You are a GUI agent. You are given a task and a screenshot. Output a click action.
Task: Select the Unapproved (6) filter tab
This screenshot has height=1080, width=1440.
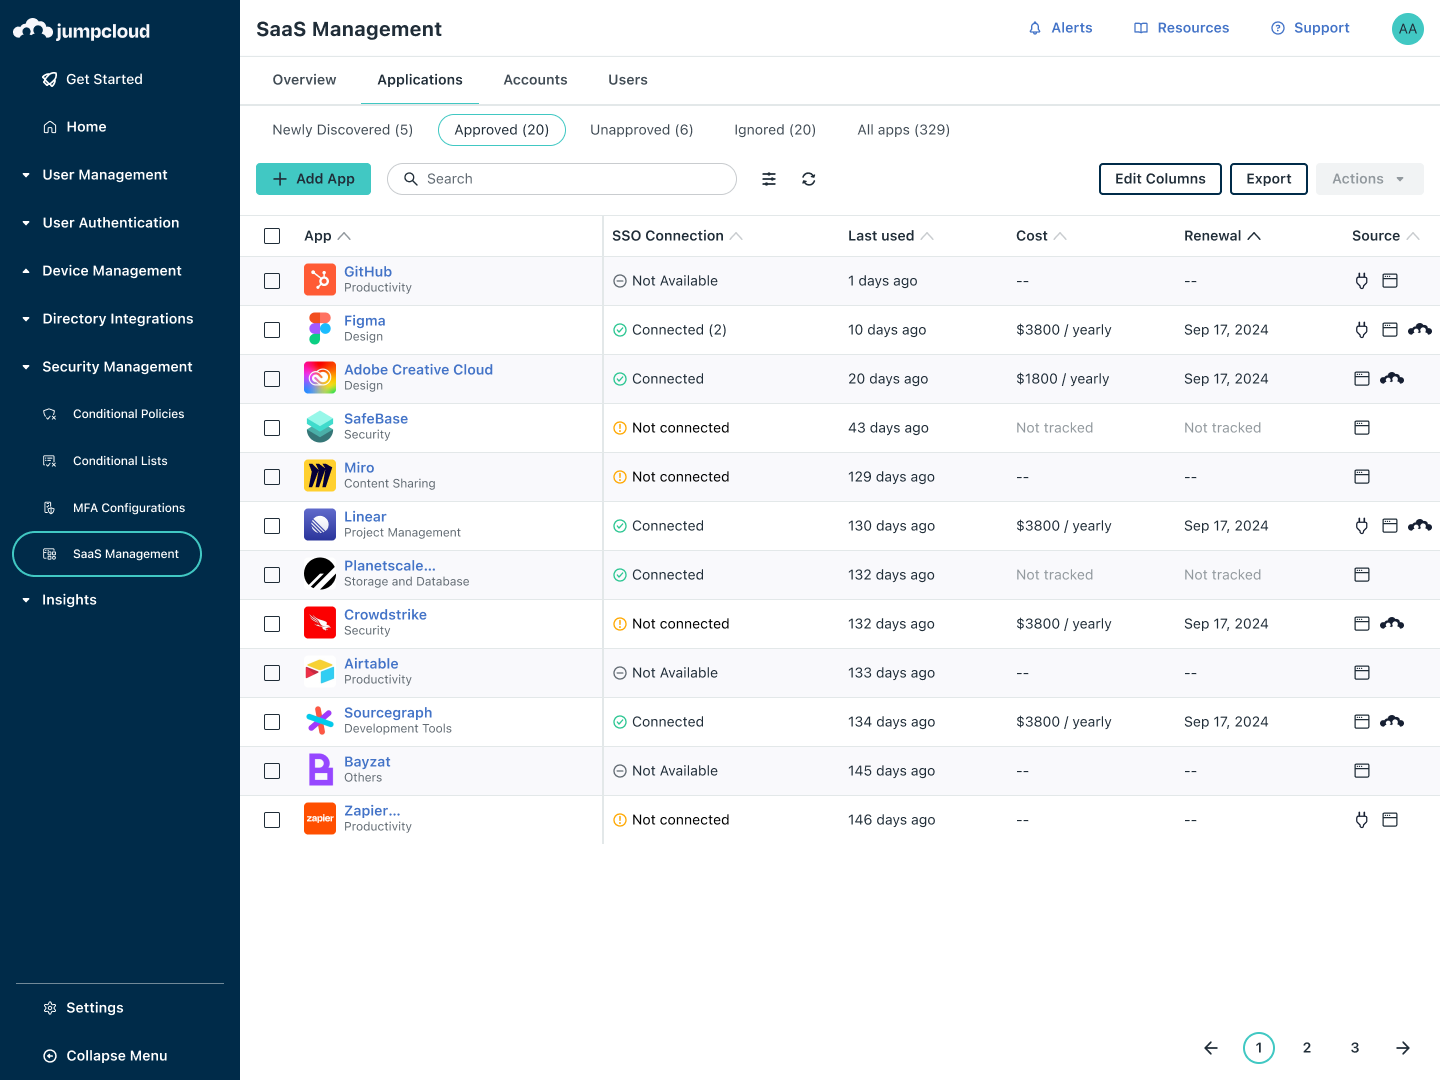(641, 130)
